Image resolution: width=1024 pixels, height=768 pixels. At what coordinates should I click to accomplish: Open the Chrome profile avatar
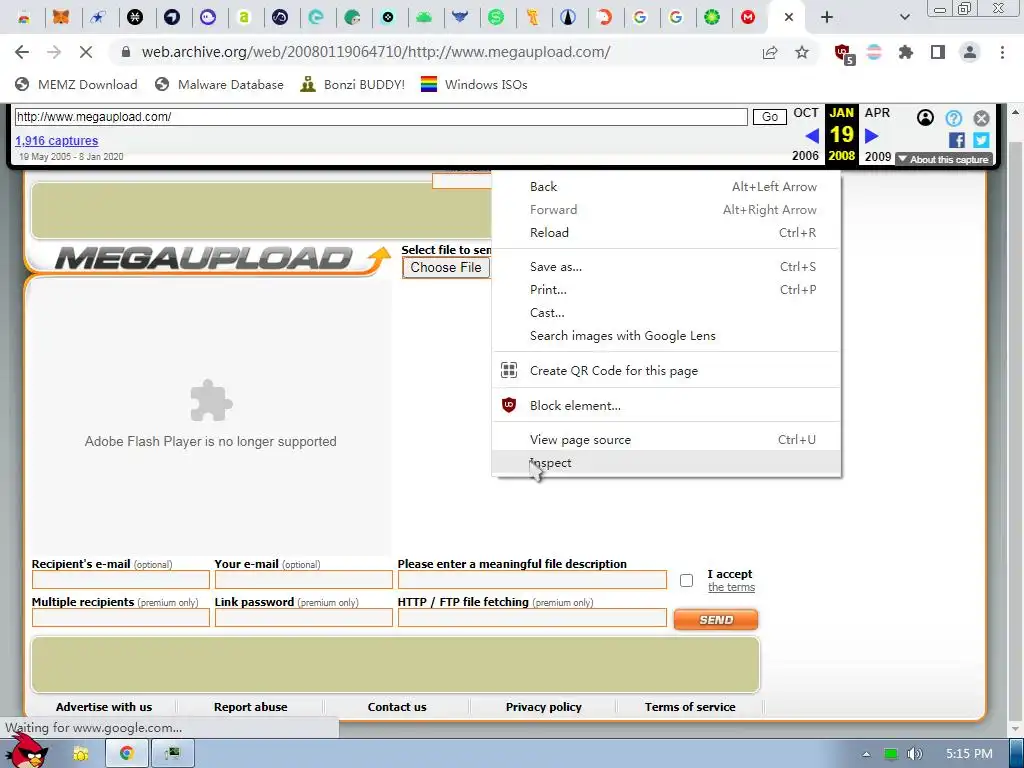pyautogui.click(x=970, y=52)
